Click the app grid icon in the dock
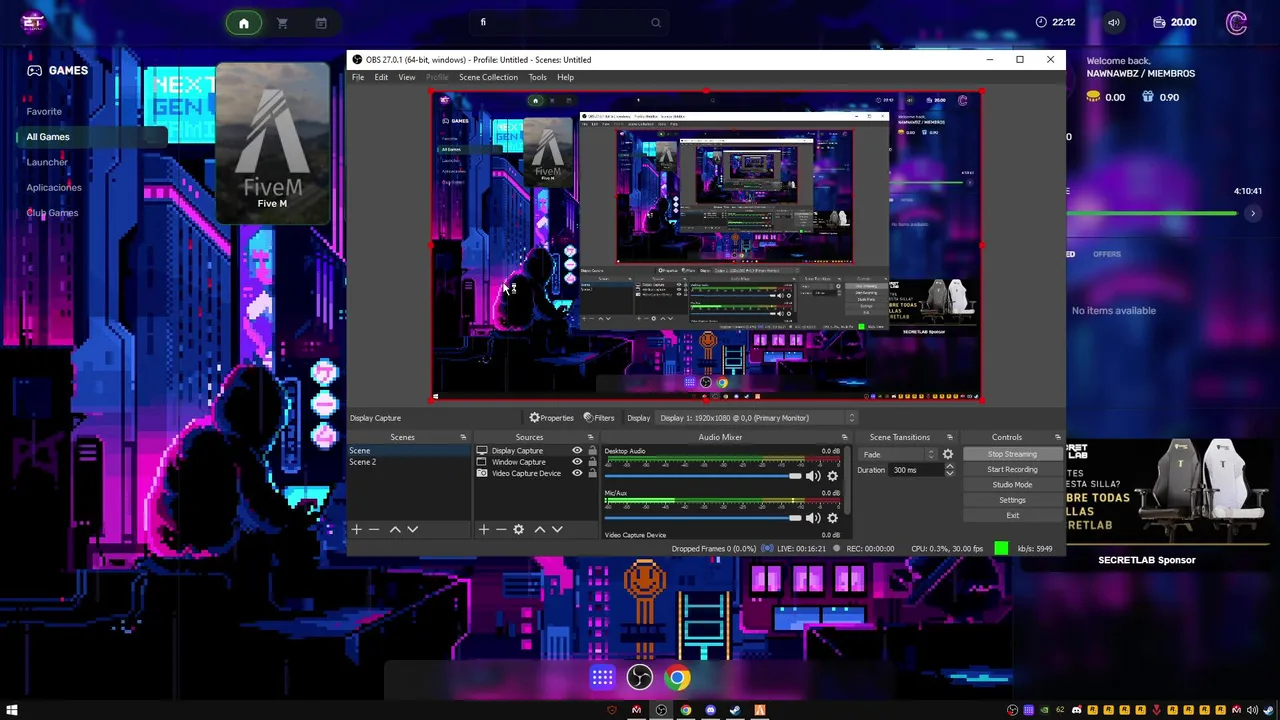1280x720 pixels. point(602,678)
